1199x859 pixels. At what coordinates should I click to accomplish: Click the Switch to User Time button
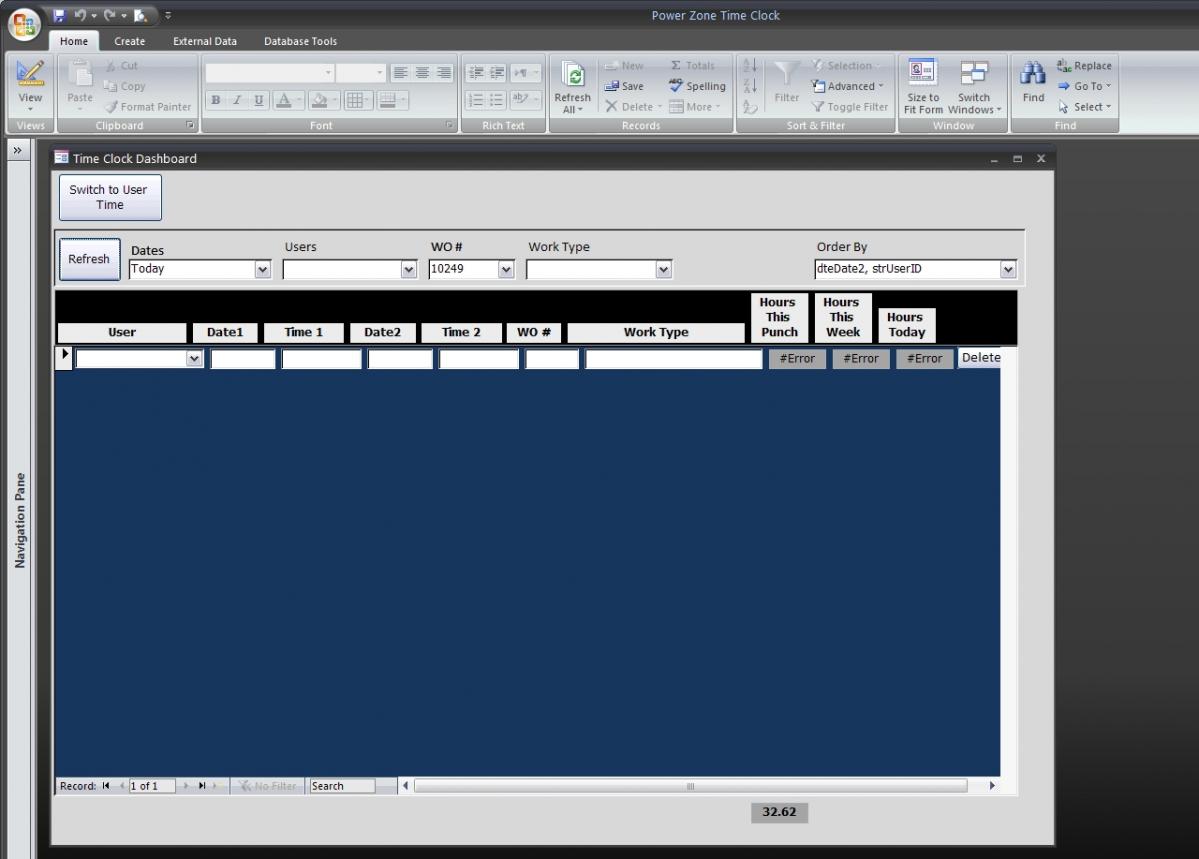click(x=110, y=197)
